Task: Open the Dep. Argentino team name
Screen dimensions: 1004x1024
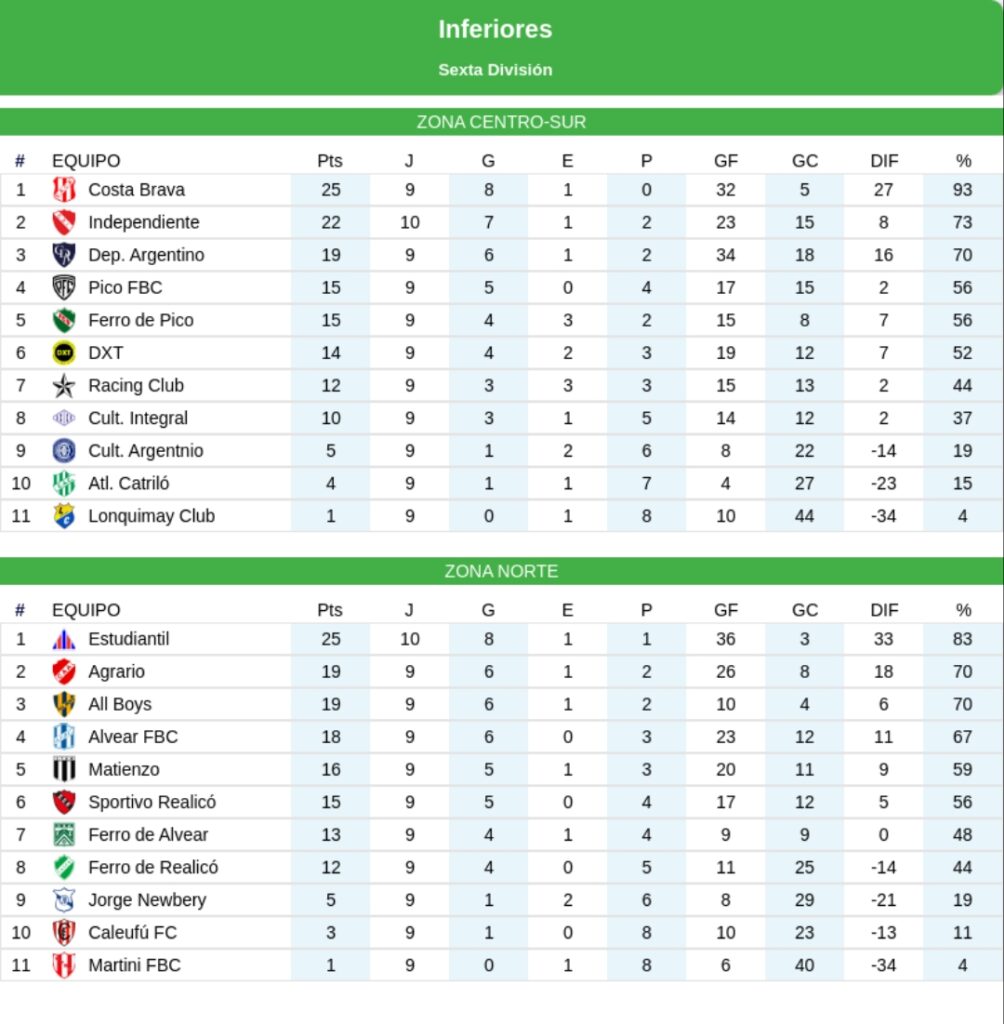Action: tap(146, 255)
